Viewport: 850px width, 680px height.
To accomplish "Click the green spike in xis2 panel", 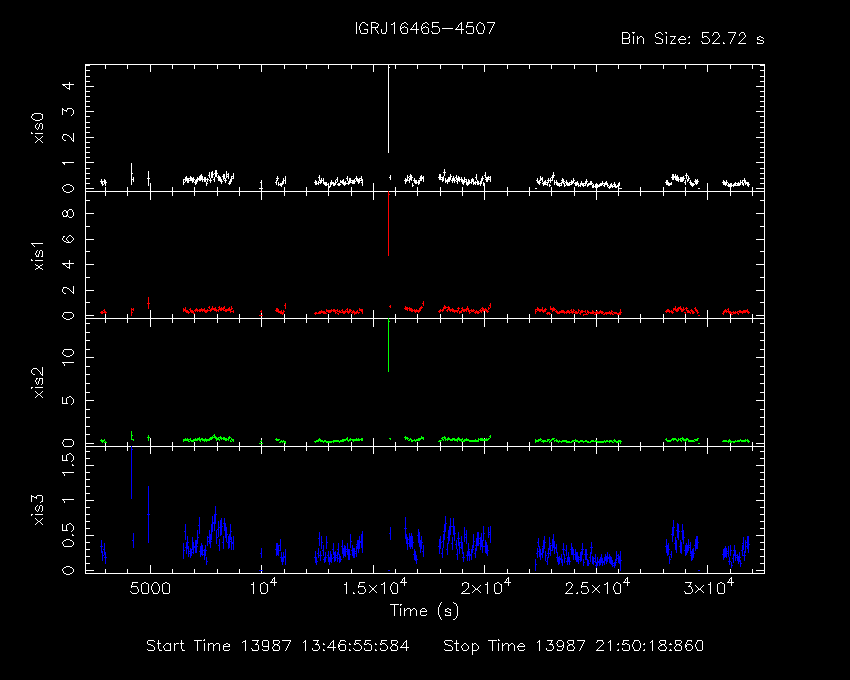I will tap(388, 345).
